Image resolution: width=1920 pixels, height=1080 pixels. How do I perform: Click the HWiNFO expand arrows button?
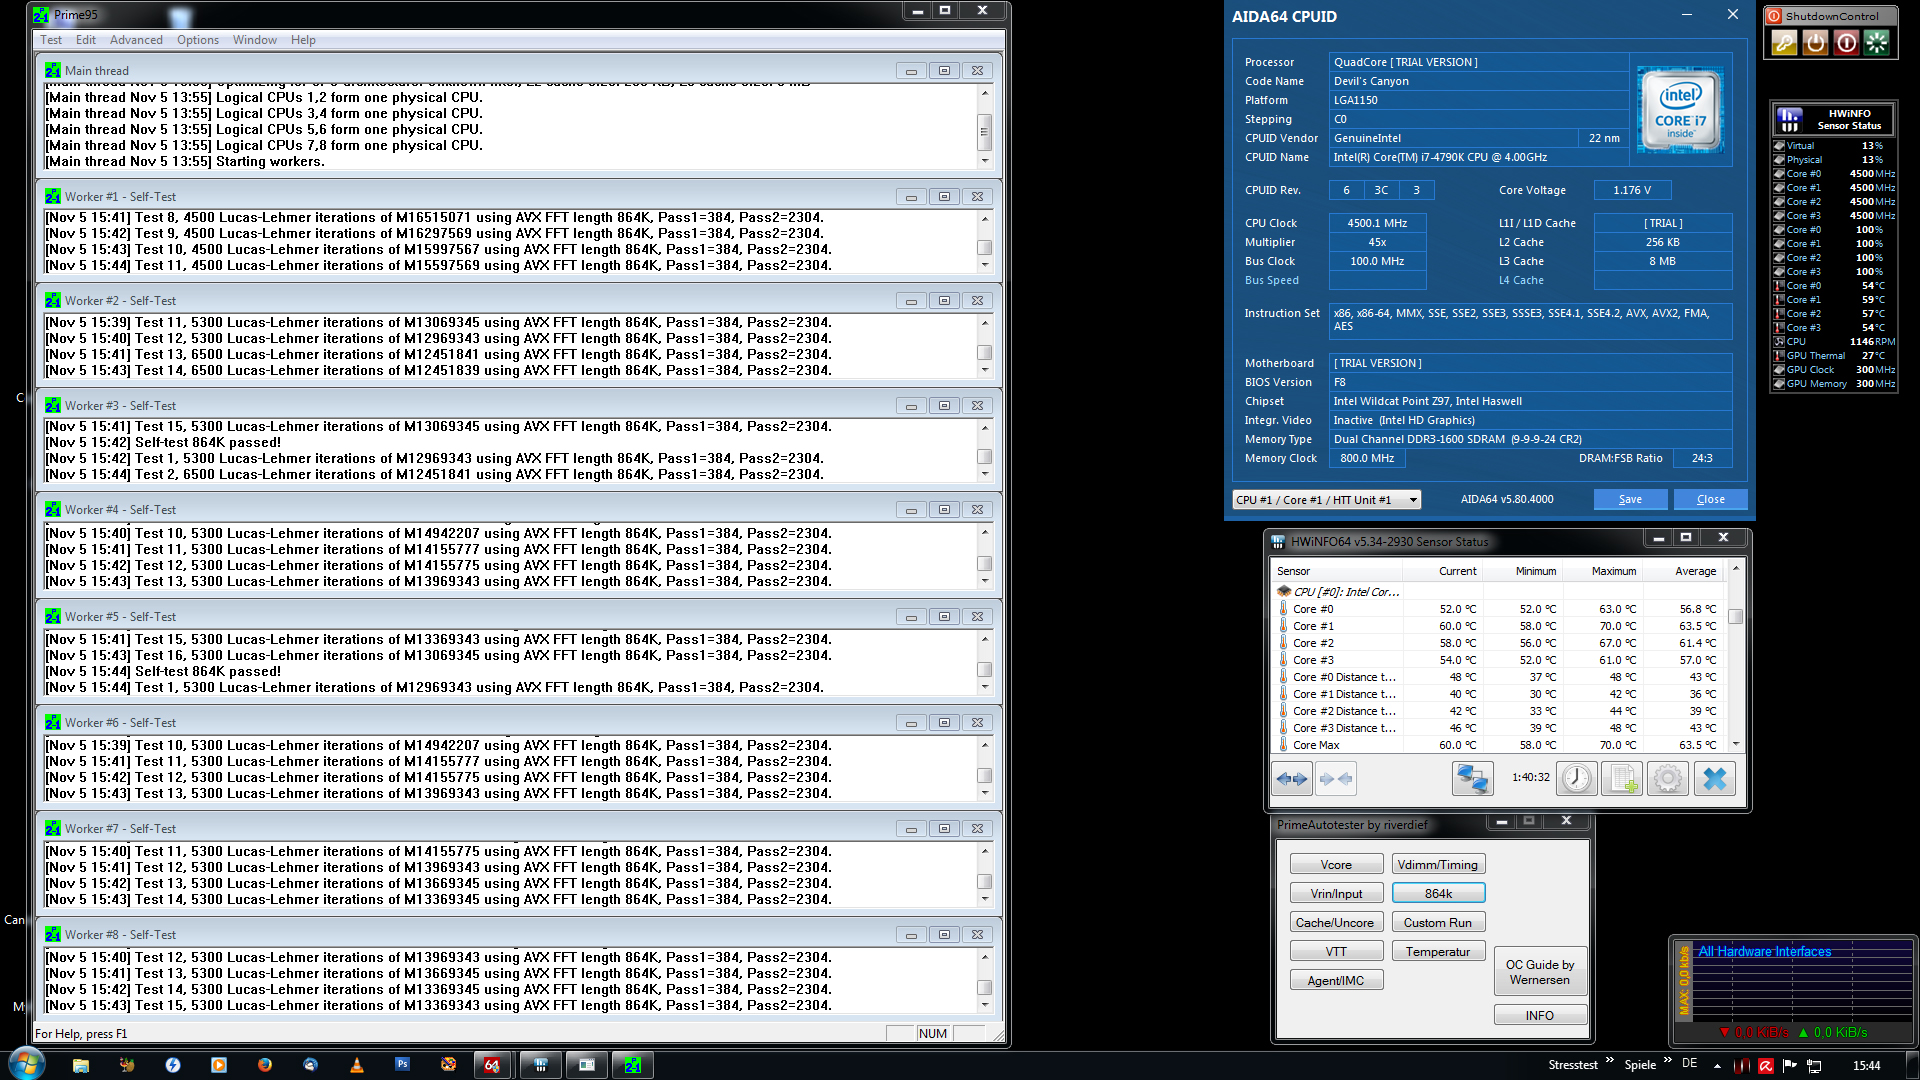1292,779
